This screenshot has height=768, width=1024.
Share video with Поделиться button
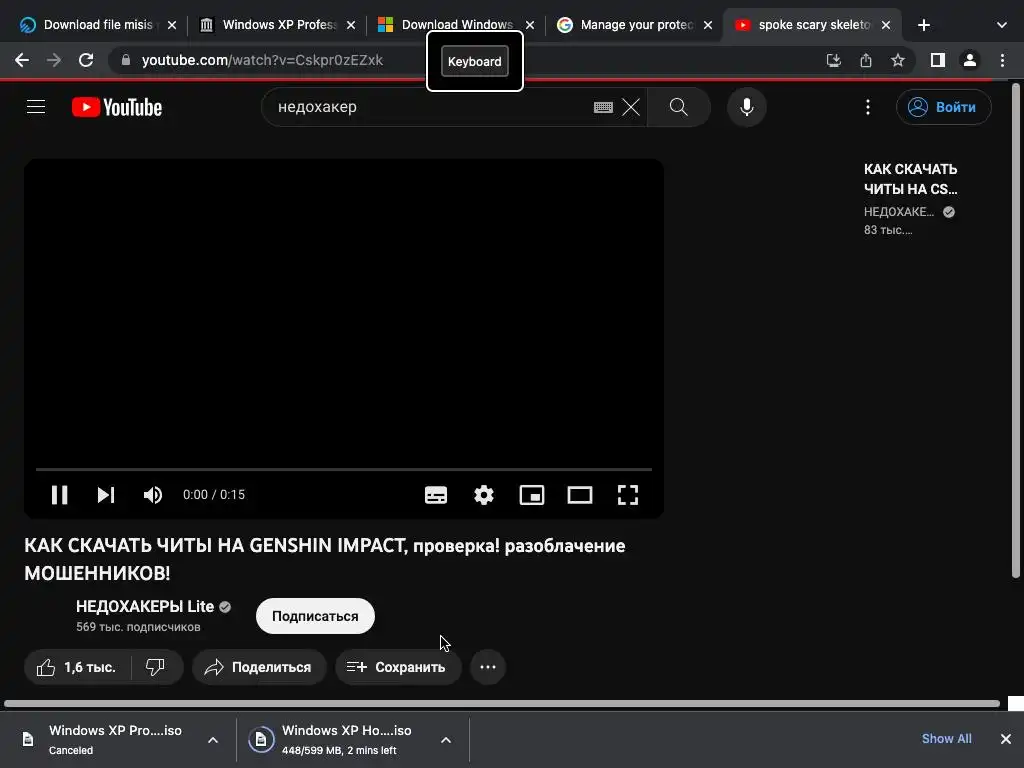259,667
